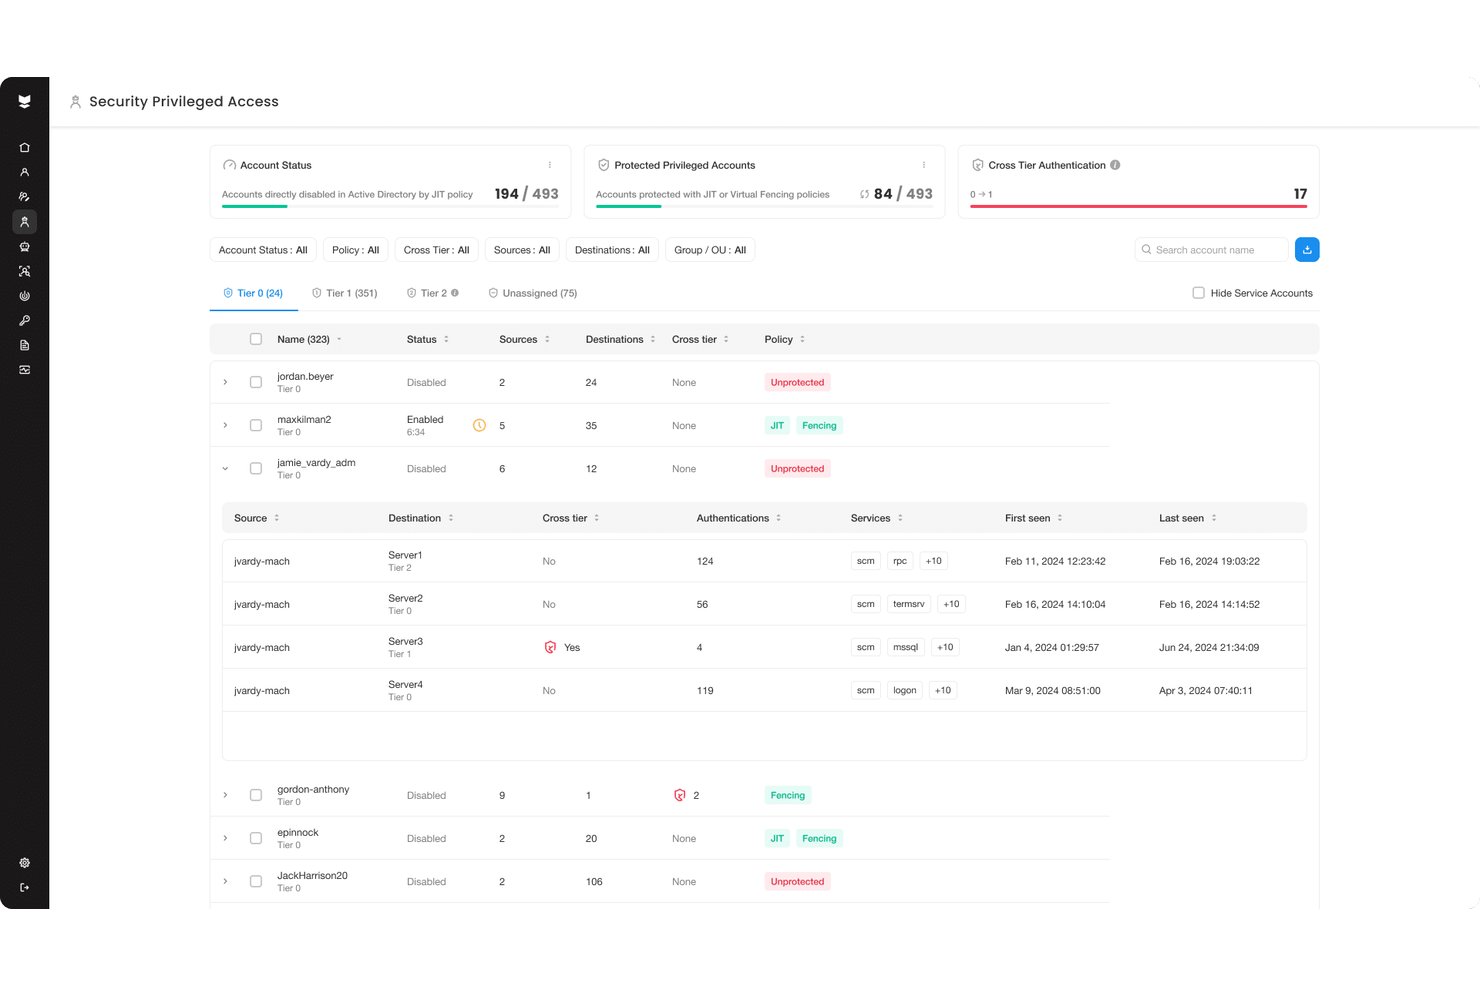
Task: Open the Sources filter dropdown
Action: tap(522, 250)
